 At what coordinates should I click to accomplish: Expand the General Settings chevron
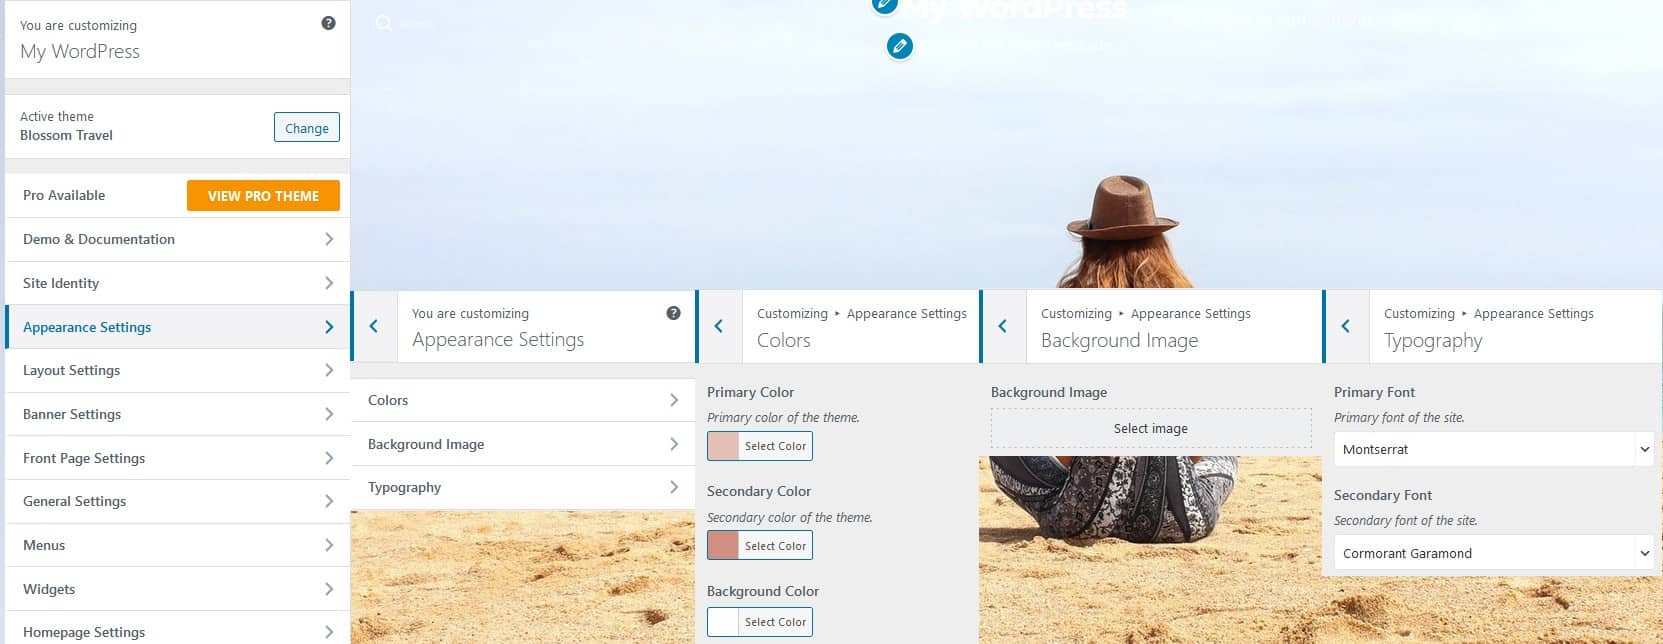329,501
